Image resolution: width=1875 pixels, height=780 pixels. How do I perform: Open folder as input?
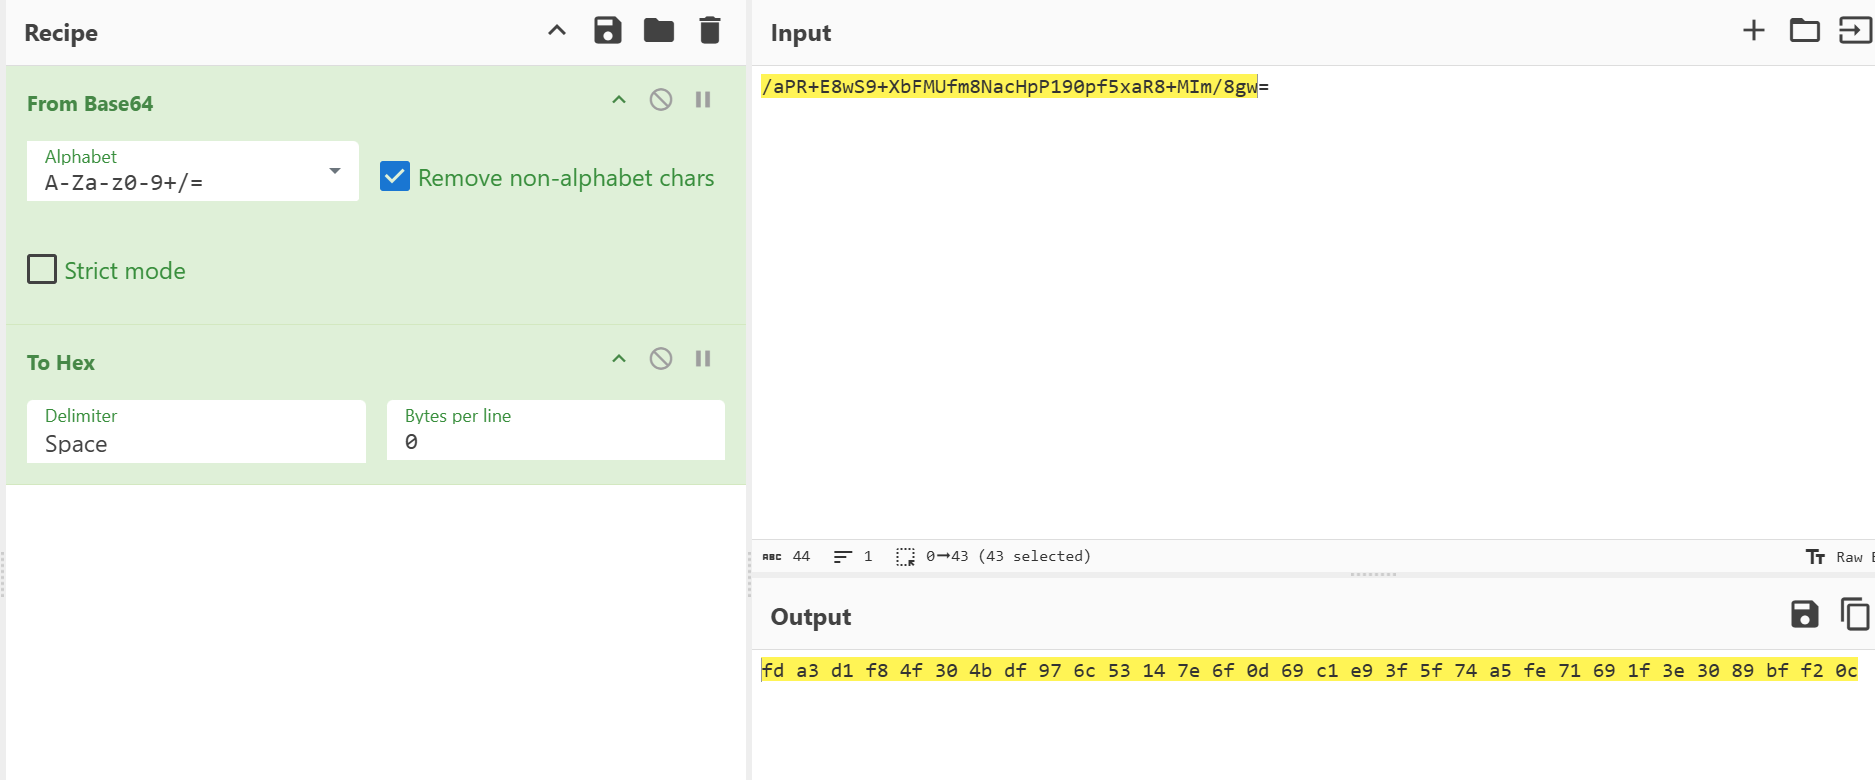click(1804, 31)
